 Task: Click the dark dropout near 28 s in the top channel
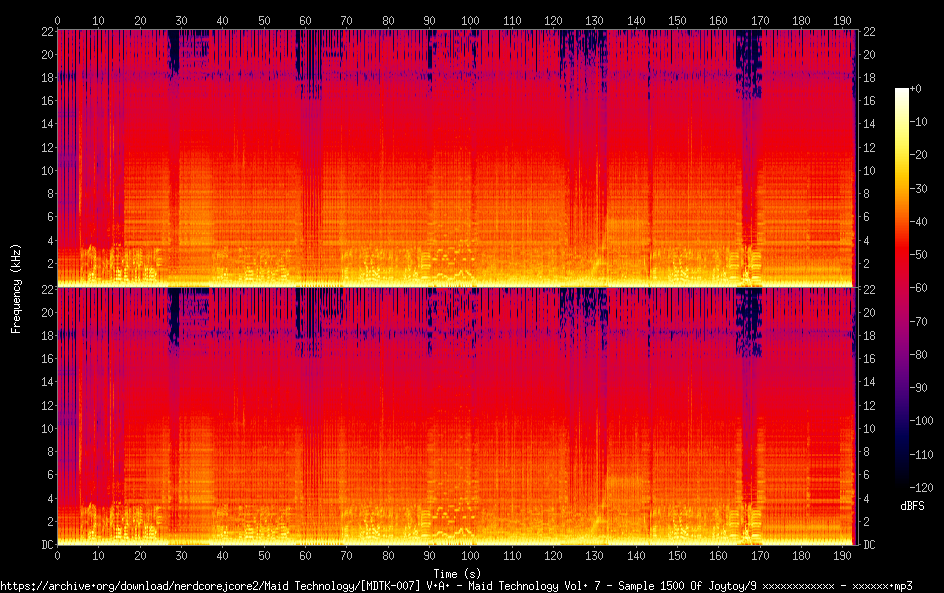coord(174,50)
